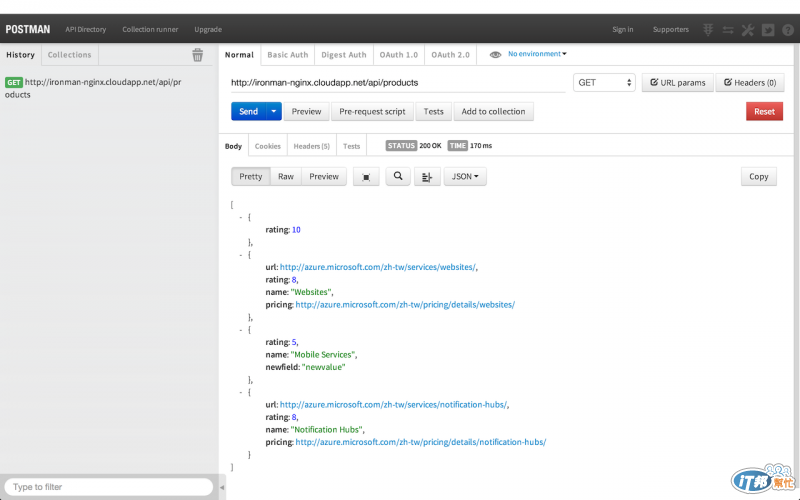Viewport: 800px width, 500px height.
Task: Open the response Cookies tab
Action: tap(268, 146)
